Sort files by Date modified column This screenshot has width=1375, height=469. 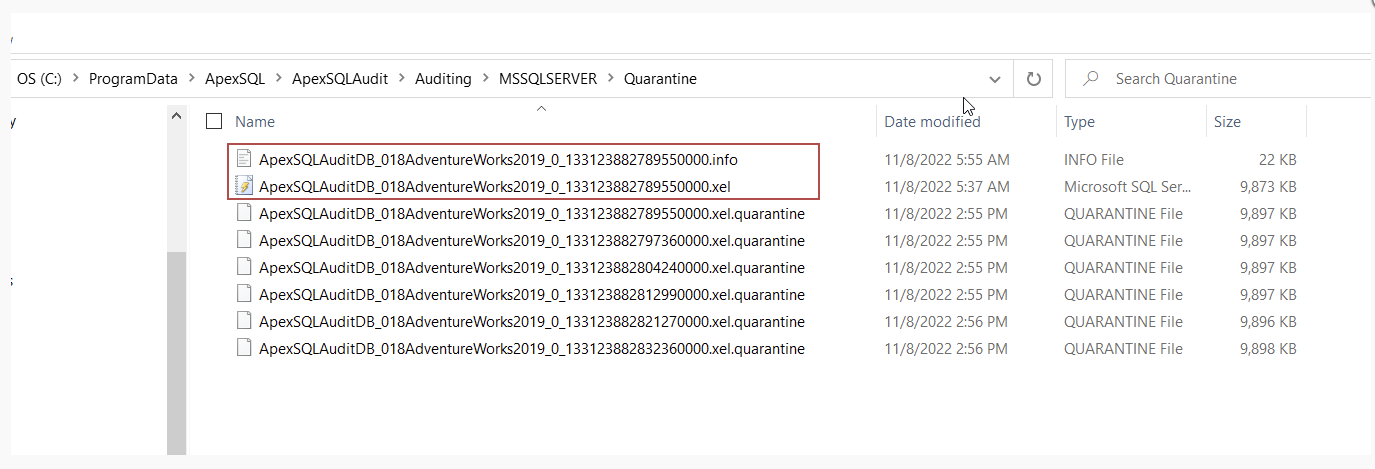[x=932, y=121]
